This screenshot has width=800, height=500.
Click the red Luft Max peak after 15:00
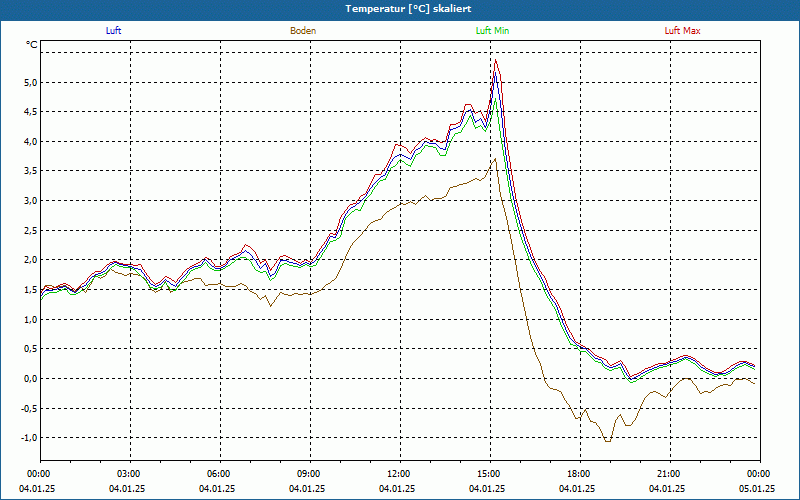click(x=496, y=60)
